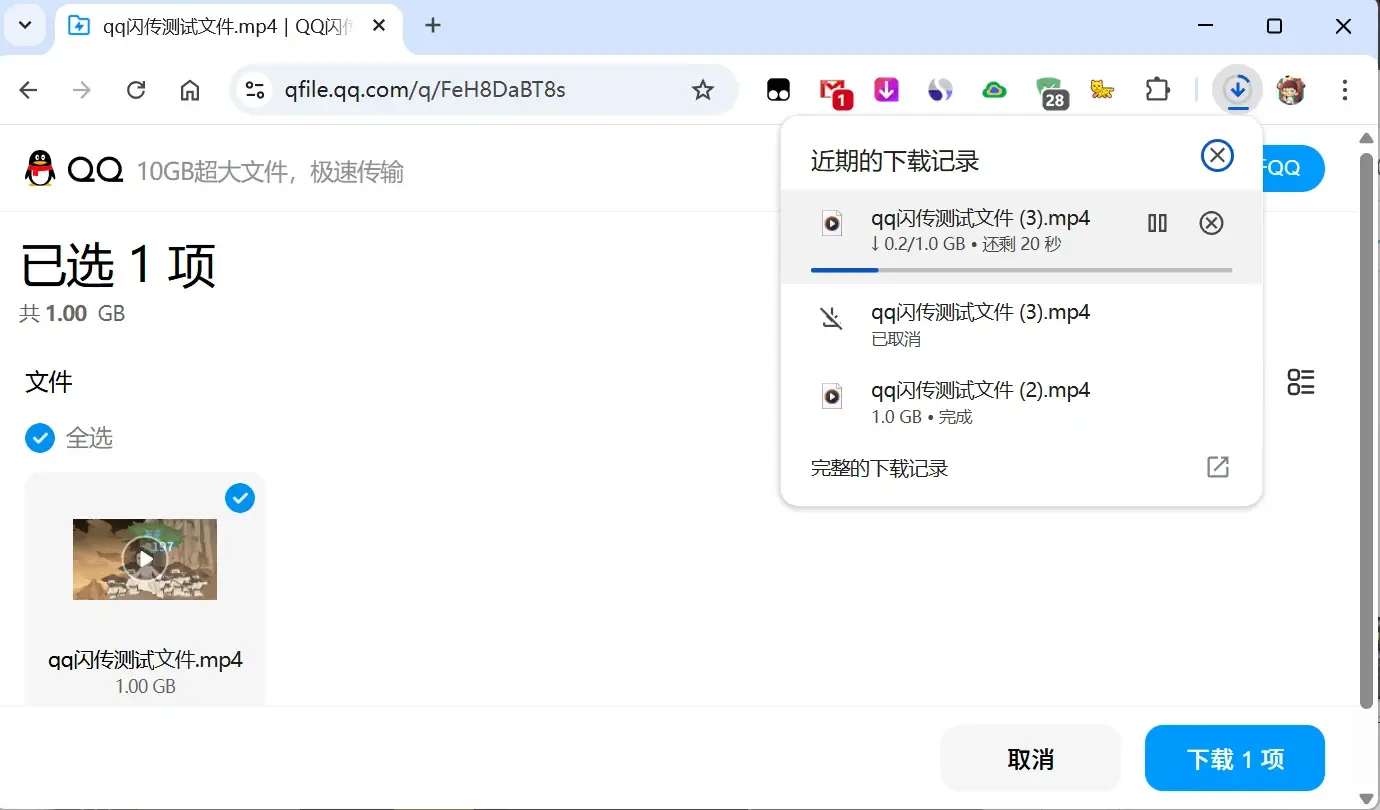View site information in address bar
Screen dimensions: 1380x810
[255, 90]
